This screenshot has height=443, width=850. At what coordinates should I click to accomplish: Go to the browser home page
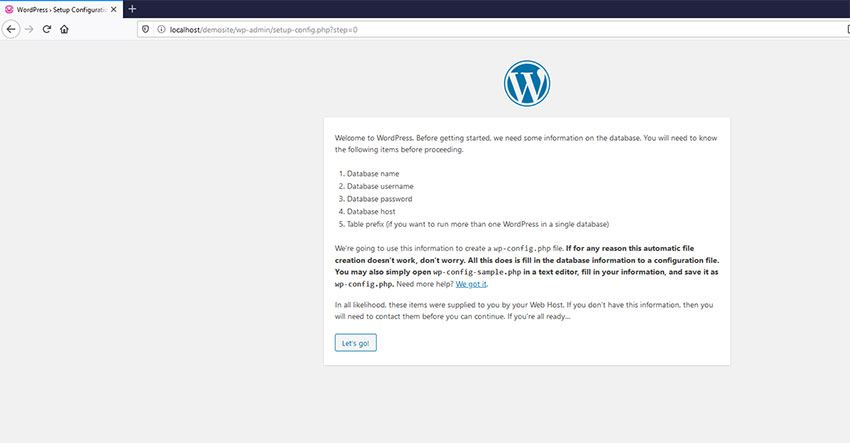coord(64,29)
